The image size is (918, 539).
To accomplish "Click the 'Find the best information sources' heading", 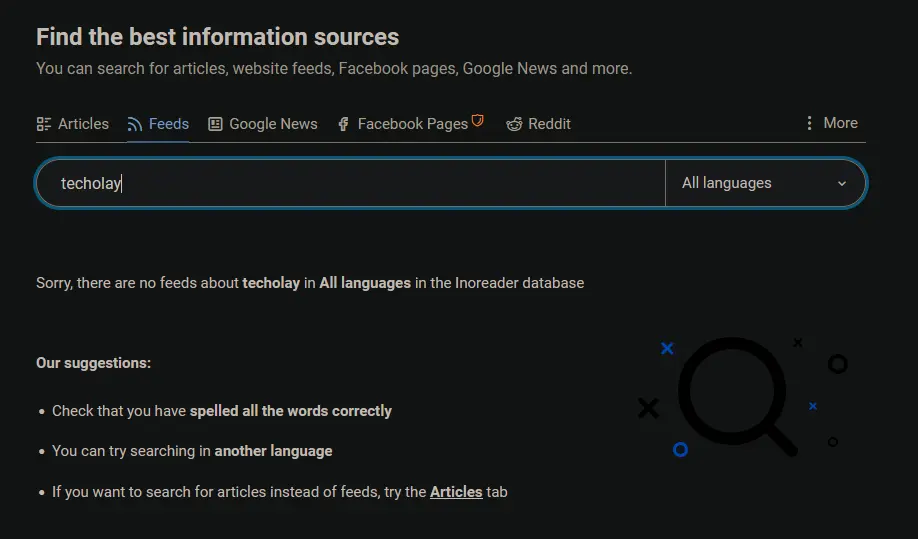I will 218,37.
